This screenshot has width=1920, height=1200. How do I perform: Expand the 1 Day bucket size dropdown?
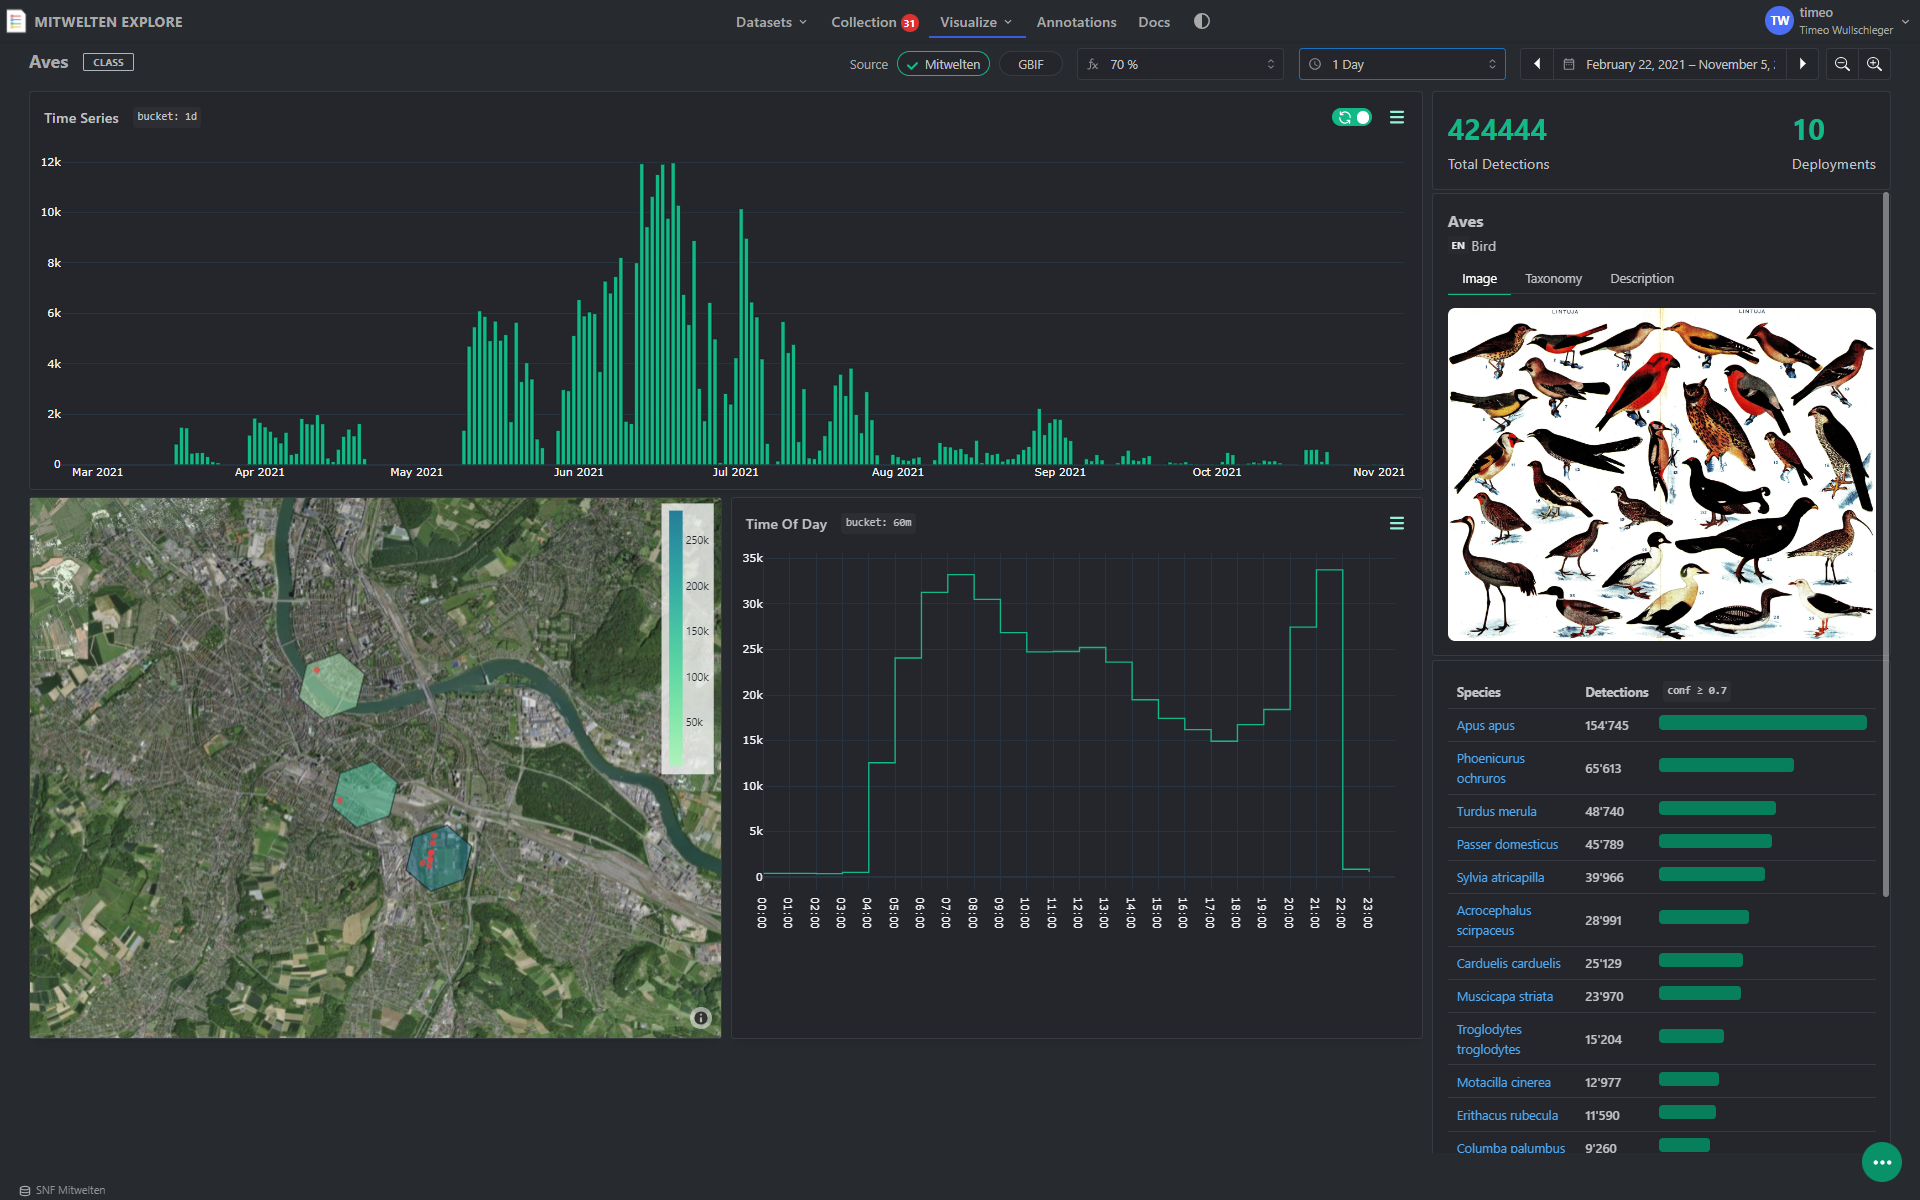click(x=1403, y=64)
